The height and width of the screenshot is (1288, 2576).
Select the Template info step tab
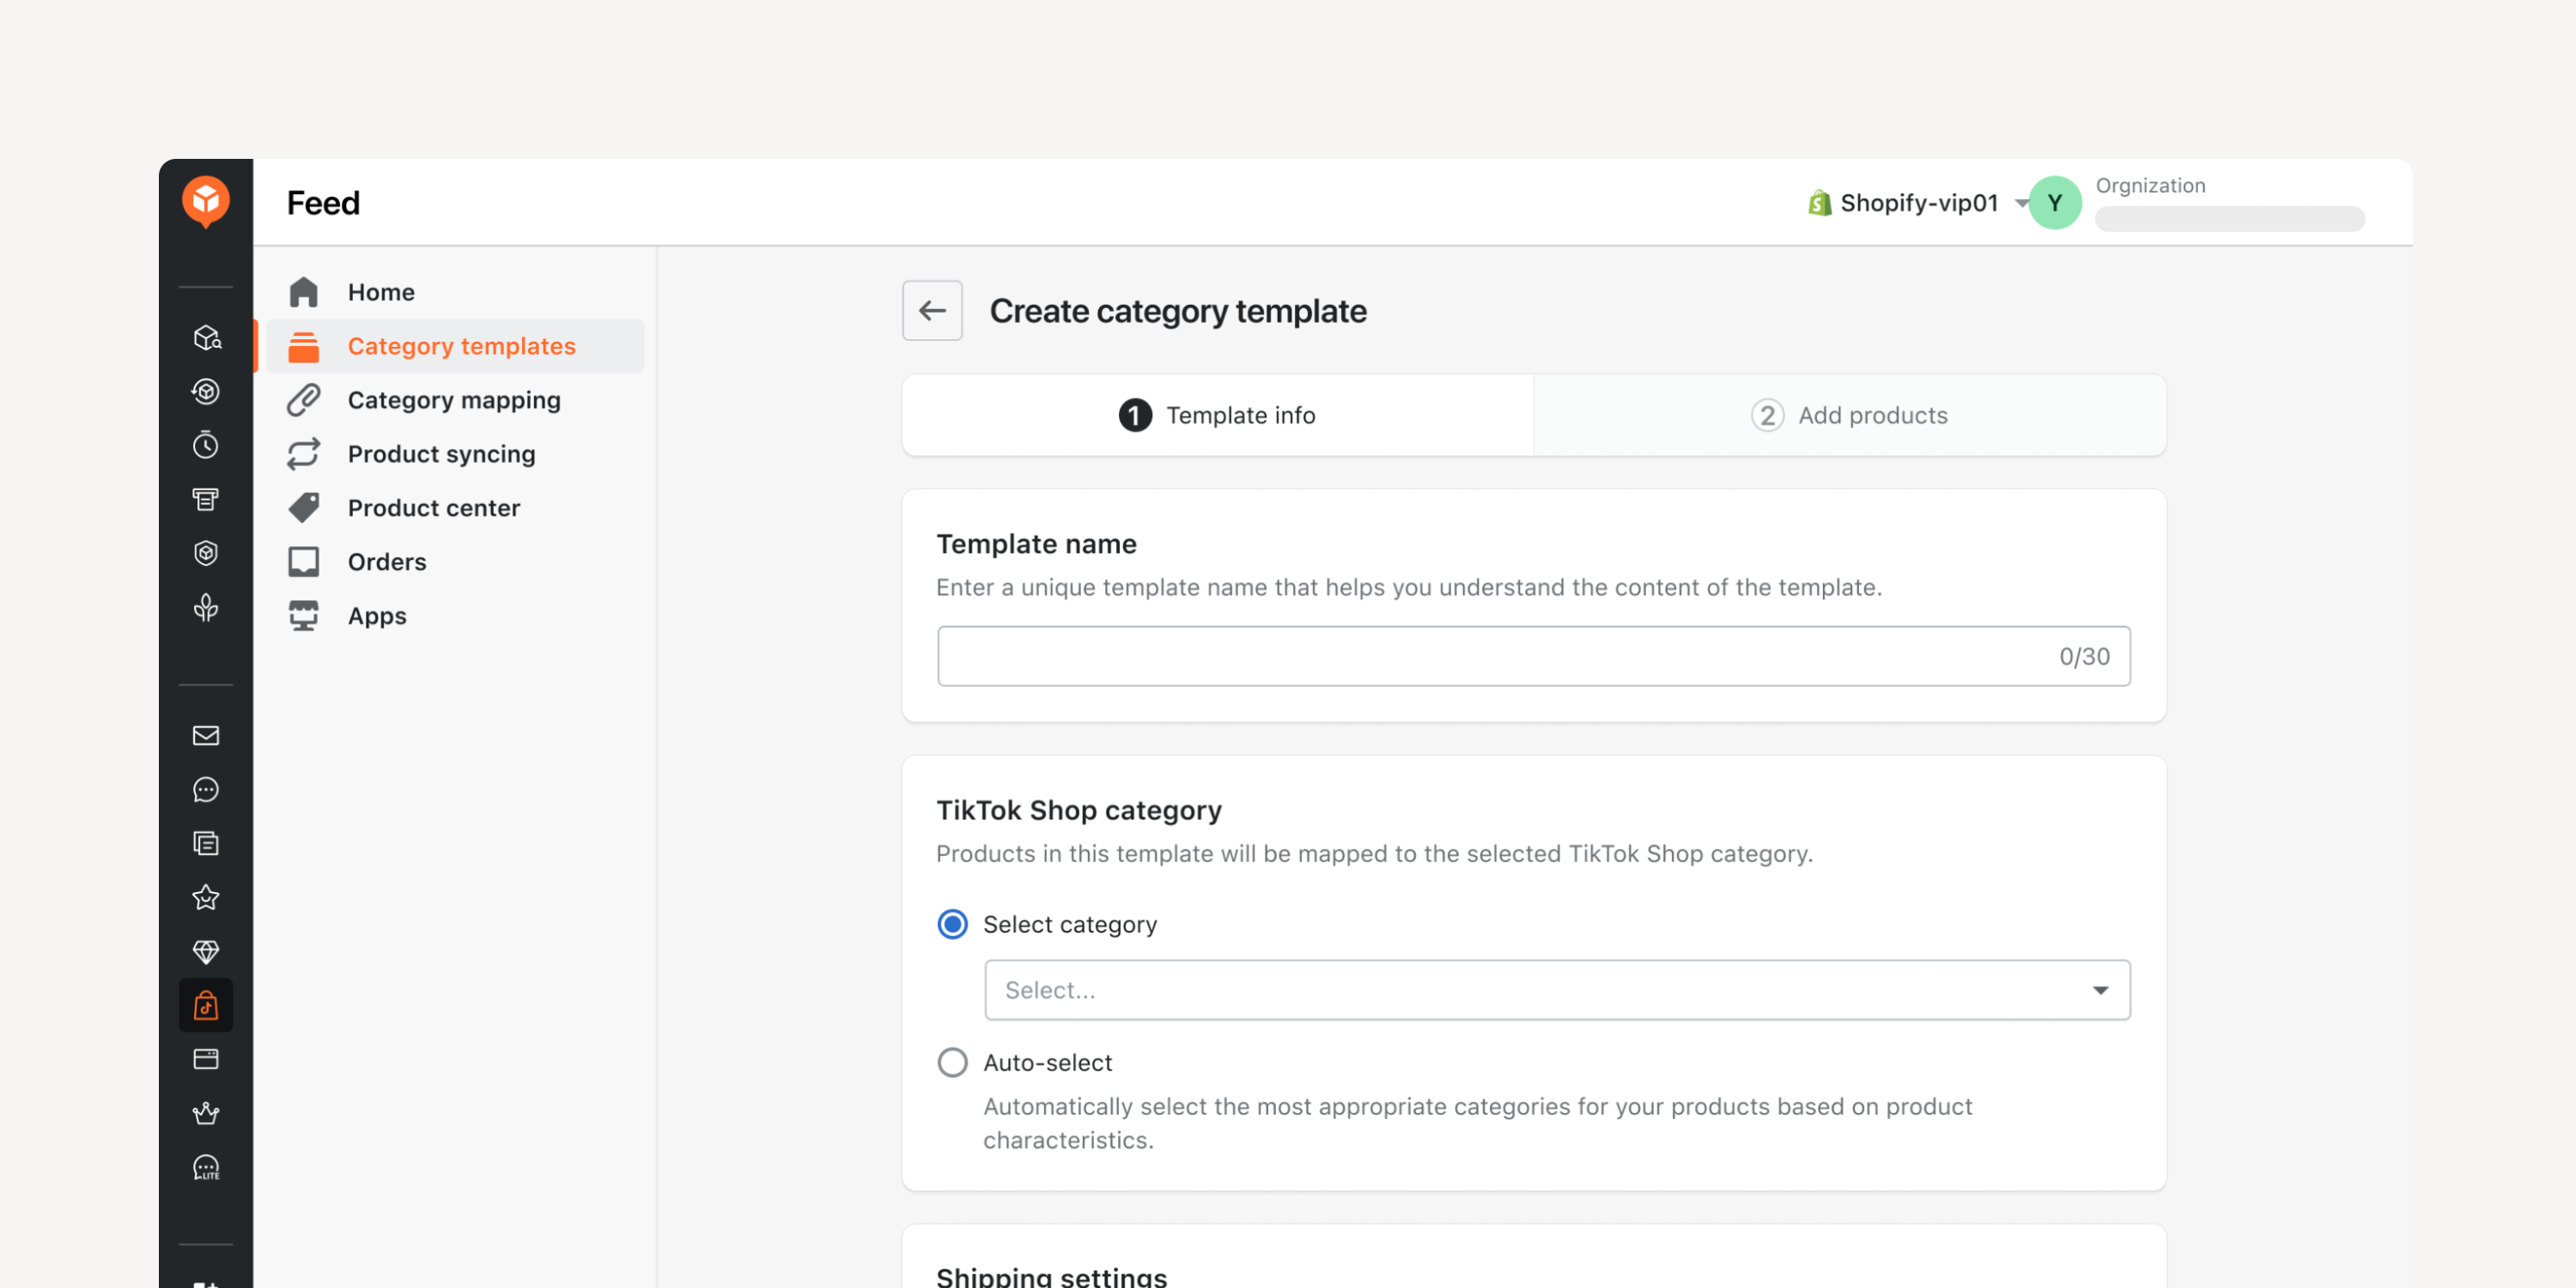[x=1217, y=415]
